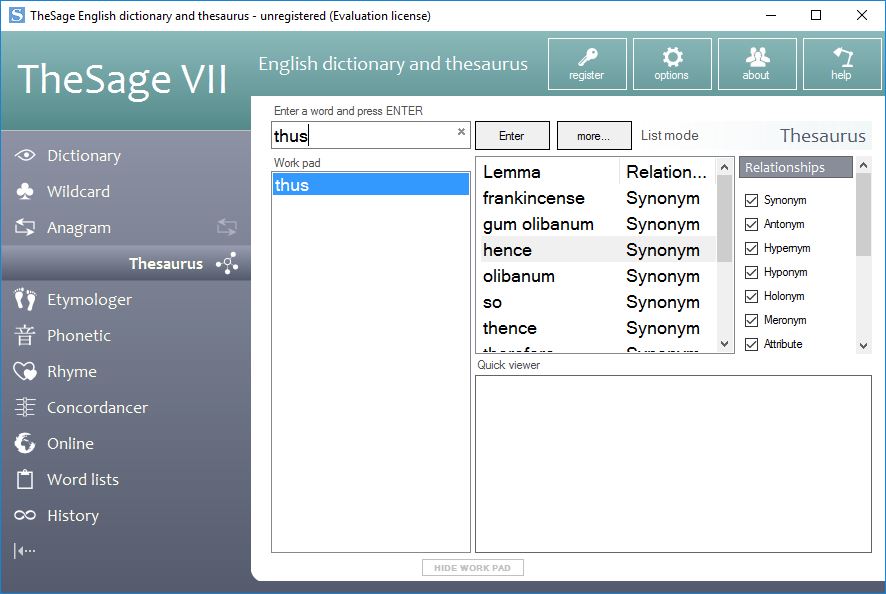
Task: Select the 'frankincense' lemma row
Action: 596,198
